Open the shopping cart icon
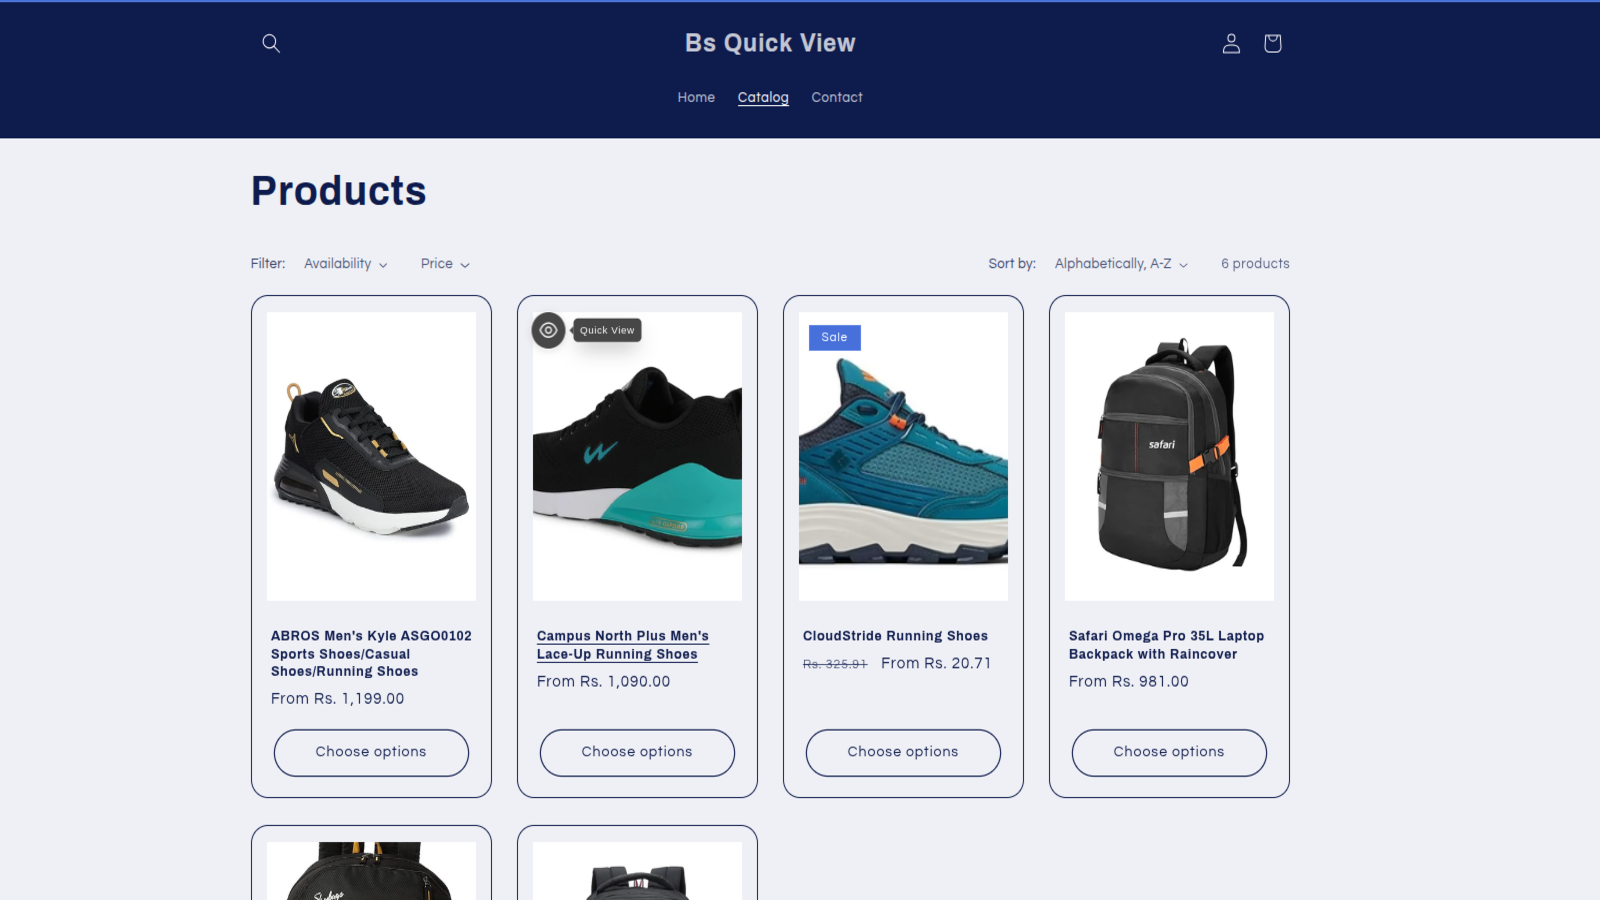Viewport: 1600px width, 900px height. [1271, 43]
